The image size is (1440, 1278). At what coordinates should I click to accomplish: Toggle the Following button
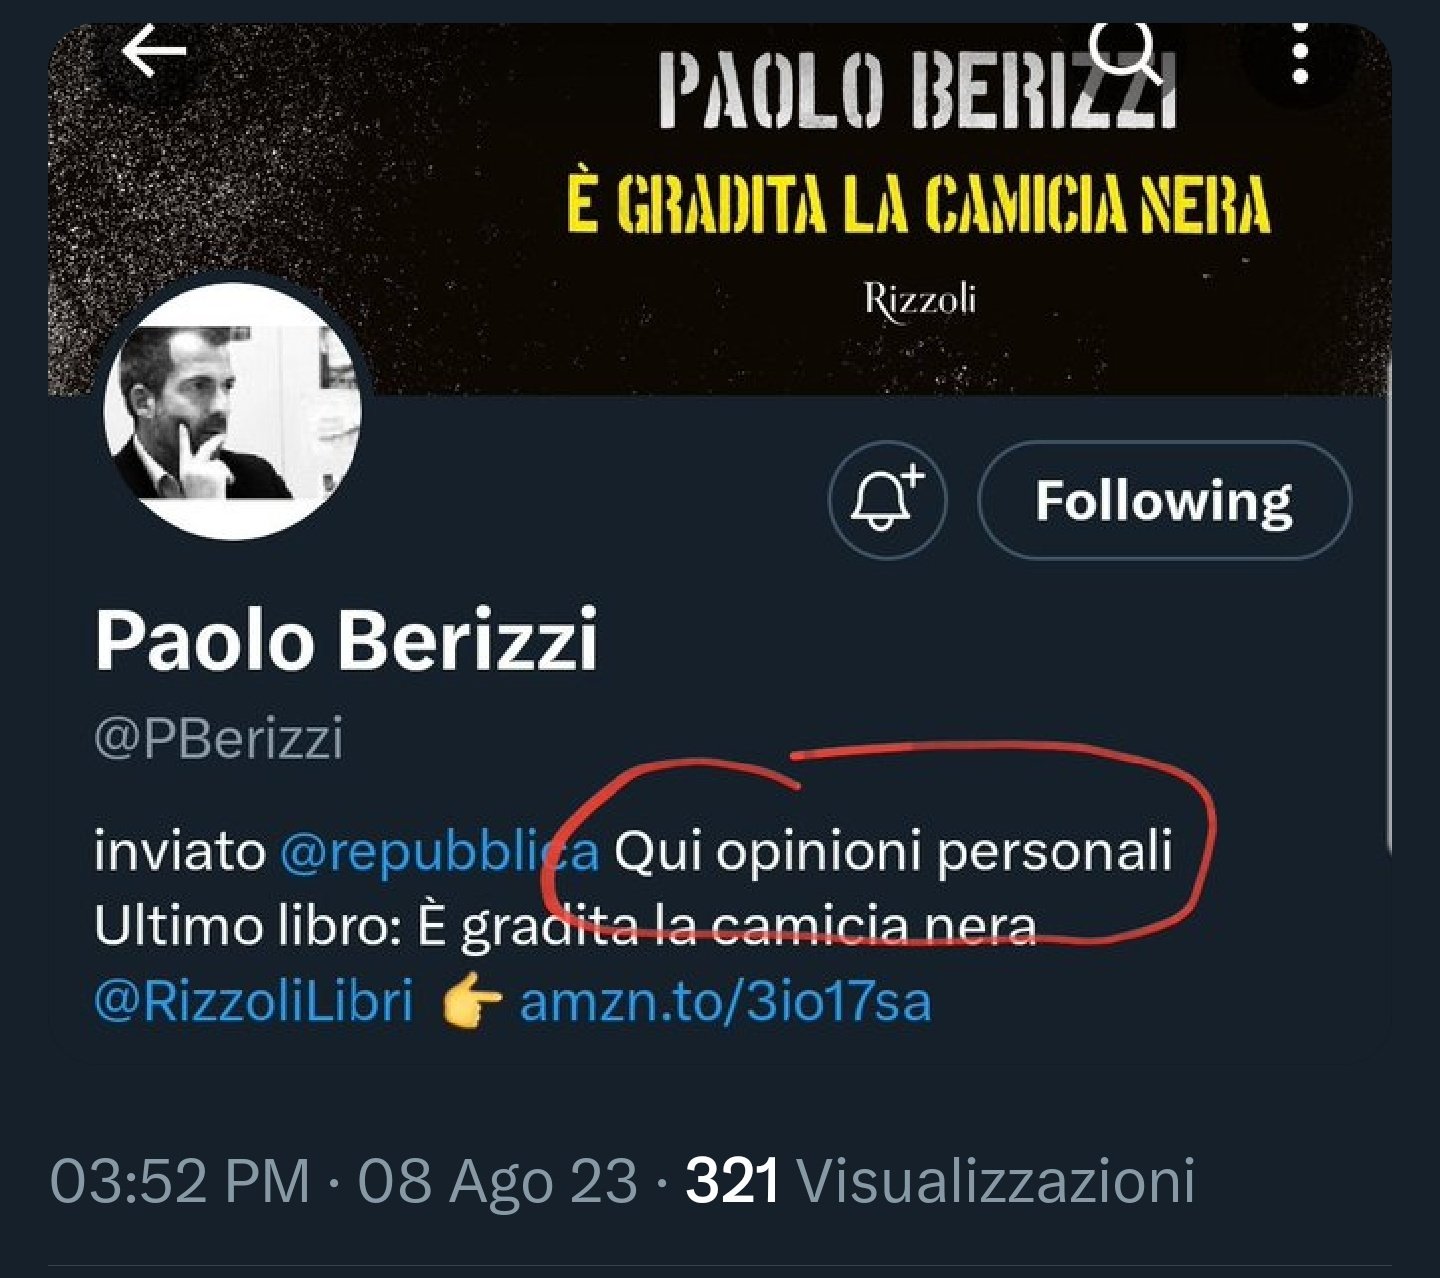tap(1163, 500)
